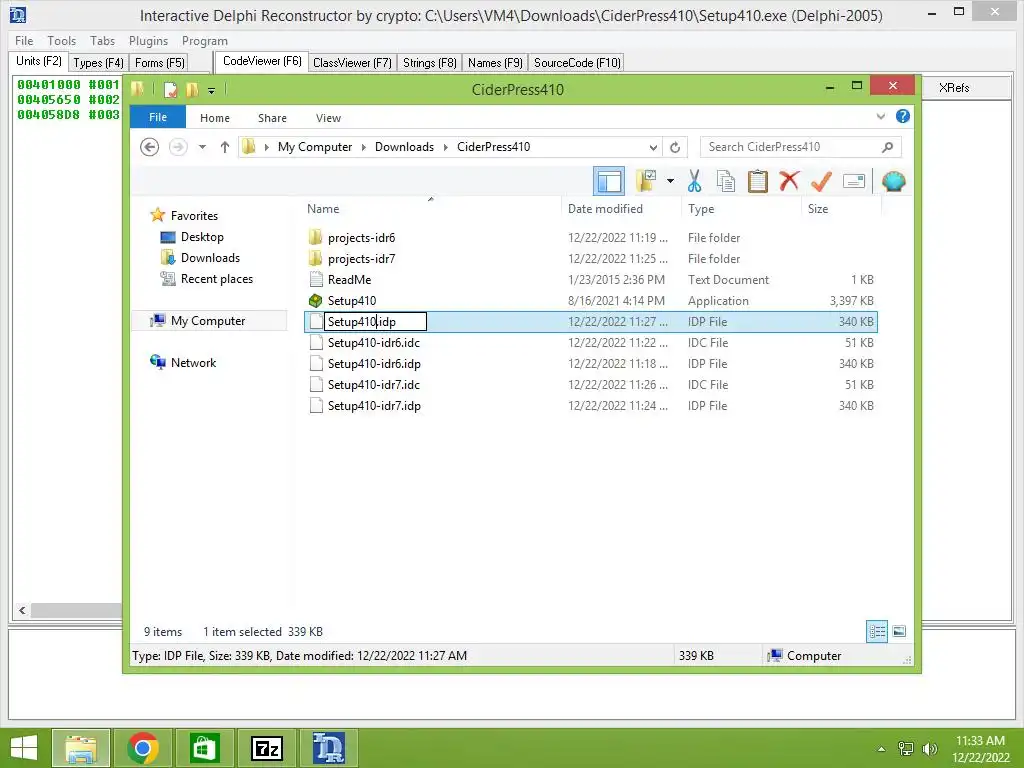
Task: Click inside the Setup410.idp rename box
Action: [x=376, y=321]
